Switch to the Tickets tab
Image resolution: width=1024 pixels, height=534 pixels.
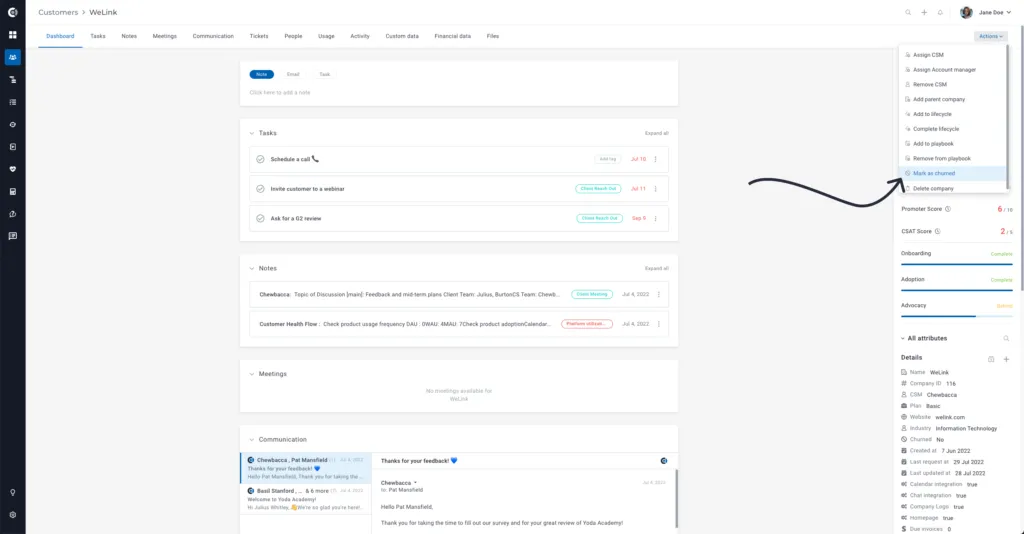pos(259,37)
